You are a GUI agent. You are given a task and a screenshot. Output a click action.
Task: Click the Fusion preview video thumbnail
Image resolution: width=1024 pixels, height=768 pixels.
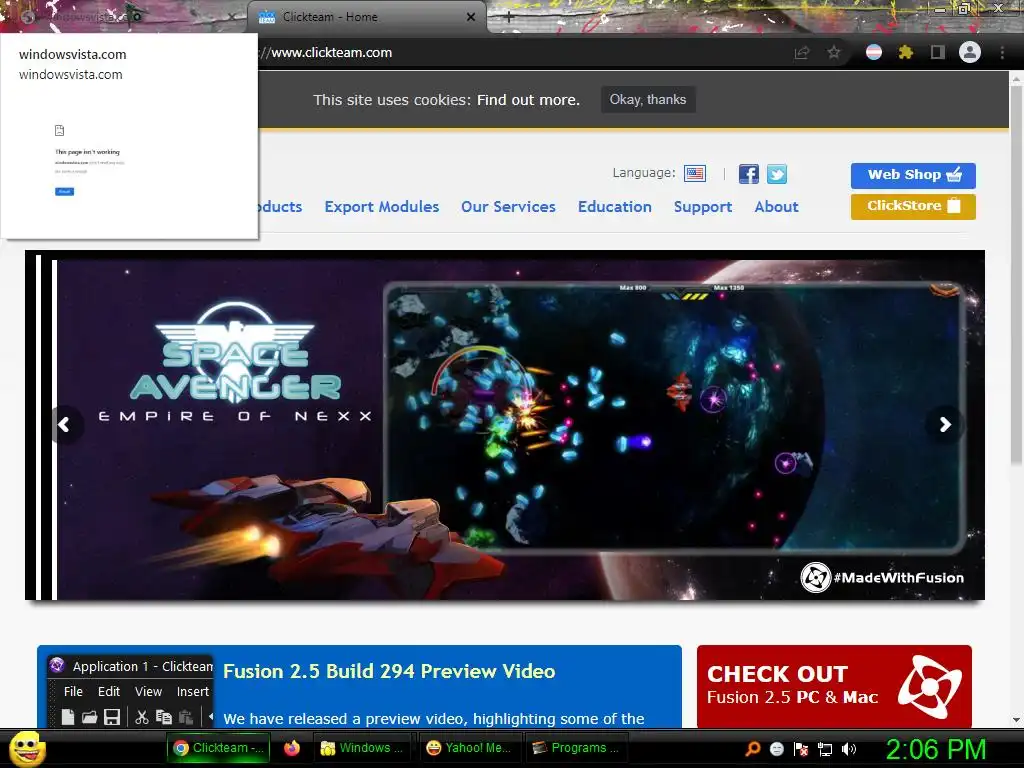(131, 691)
